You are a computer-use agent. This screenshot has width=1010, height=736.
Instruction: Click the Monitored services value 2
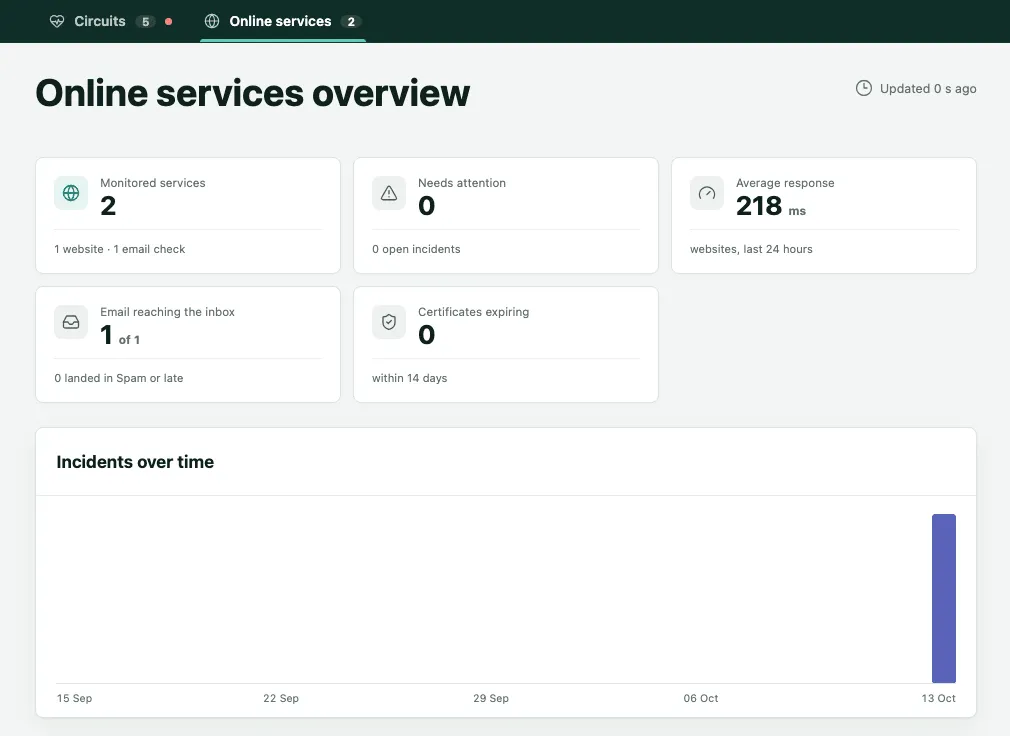click(x=108, y=206)
